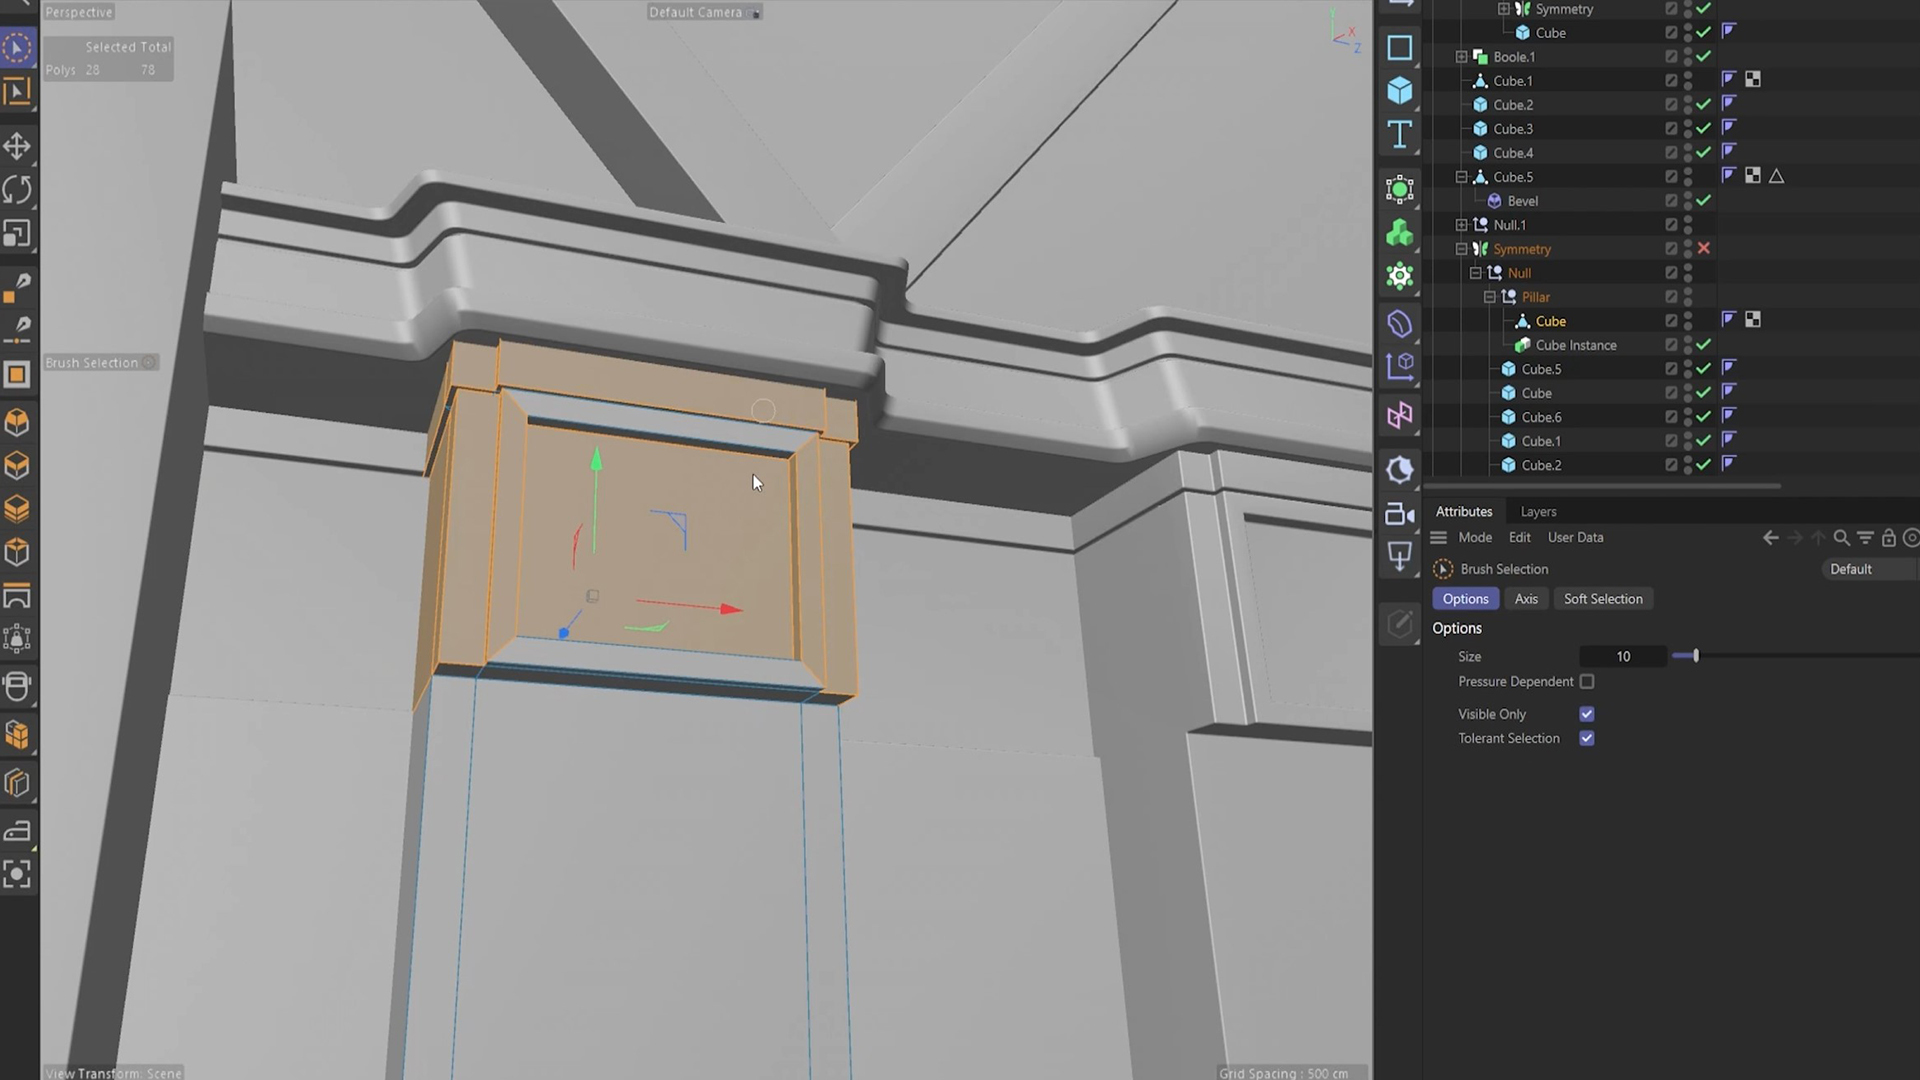Click the attribute search magnifier icon
This screenshot has width=1920, height=1080.
(x=1841, y=538)
